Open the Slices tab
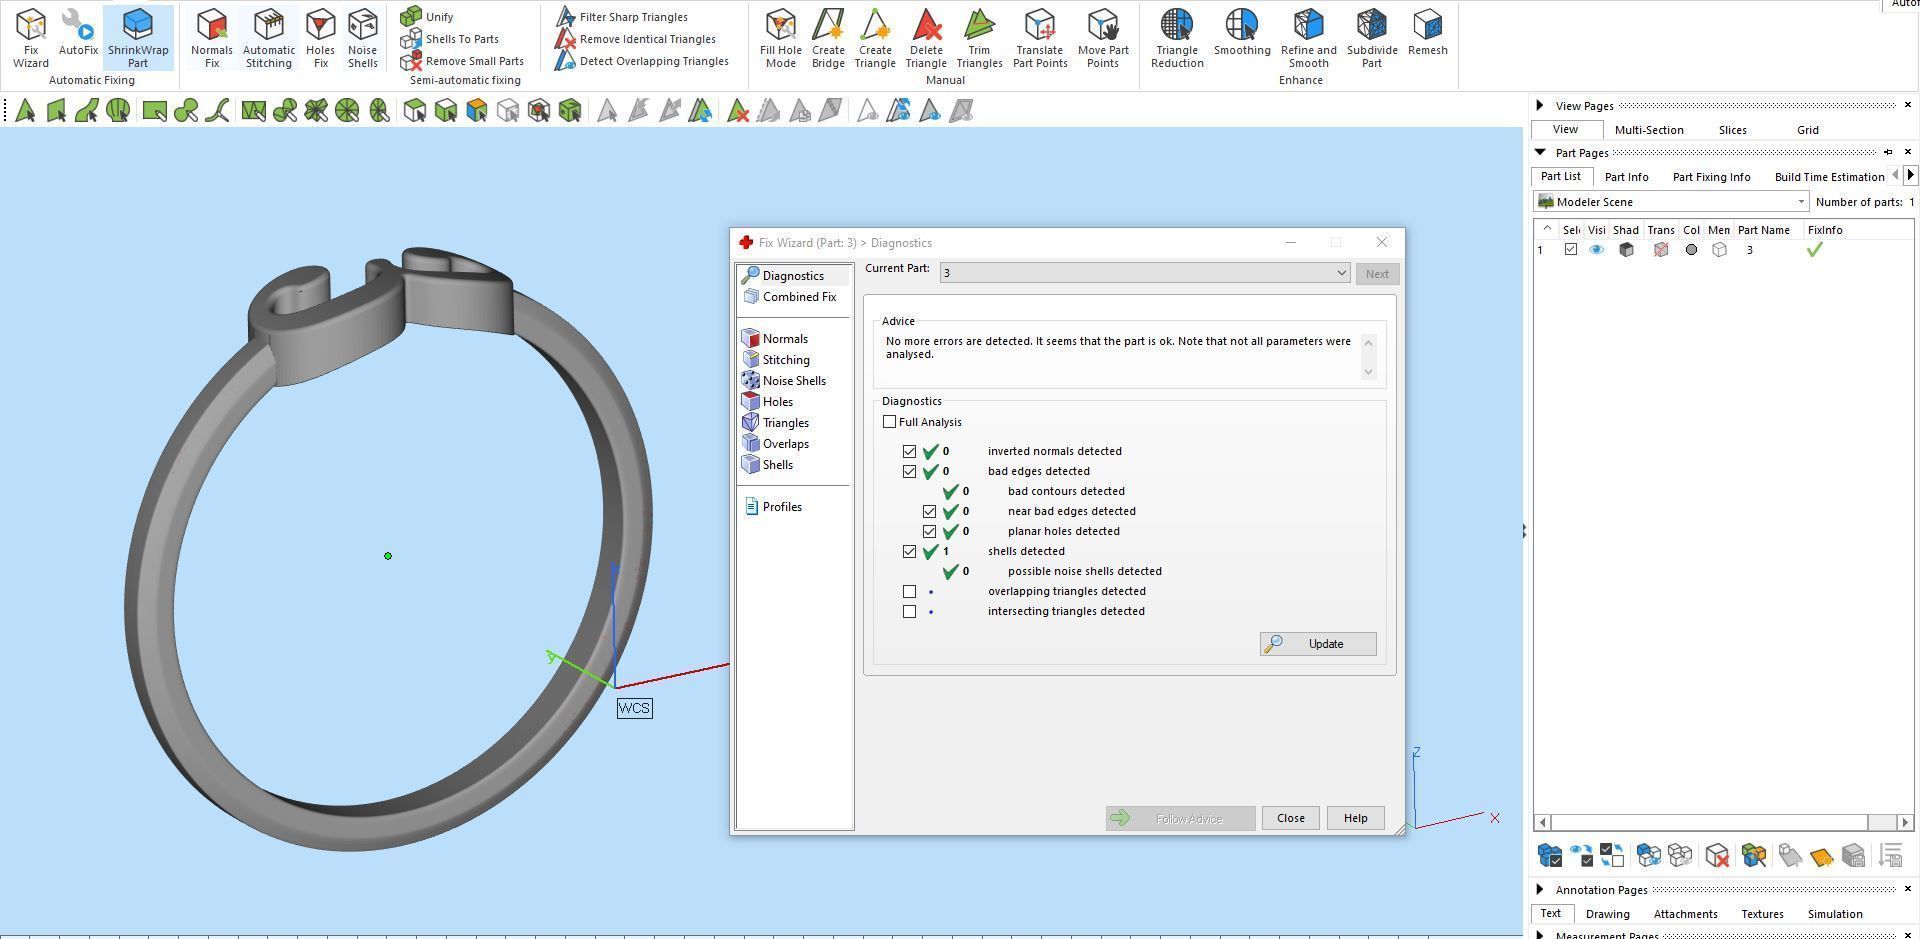Viewport: 1920px width, 939px height. pyautogui.click(x=1733, y=130)
